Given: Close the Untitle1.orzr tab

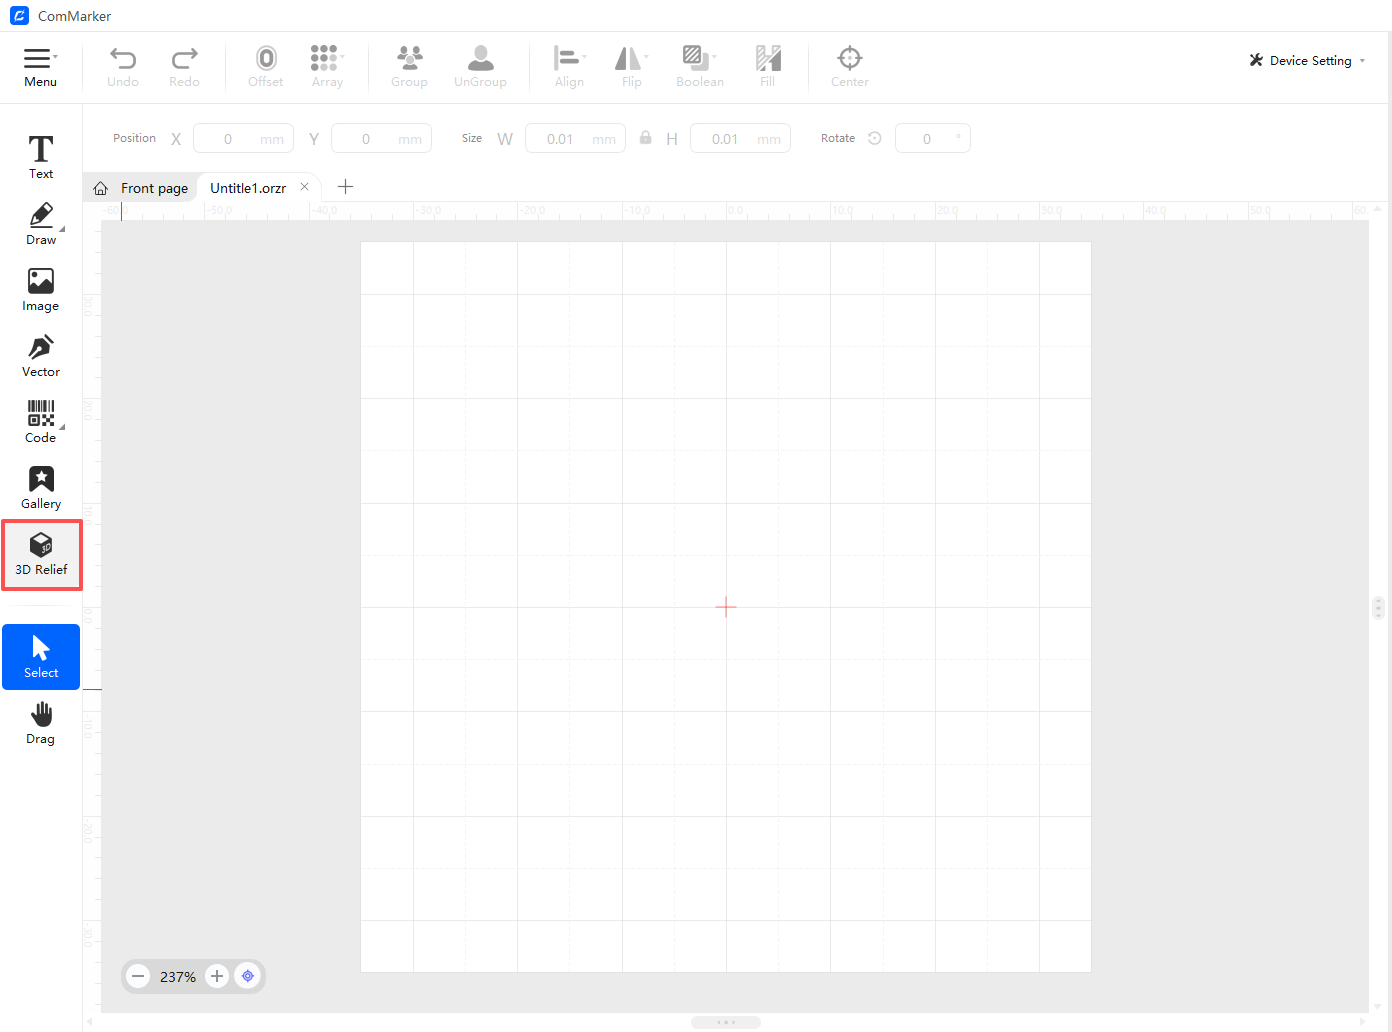Looking at the screenshot, I should (305, 187).
